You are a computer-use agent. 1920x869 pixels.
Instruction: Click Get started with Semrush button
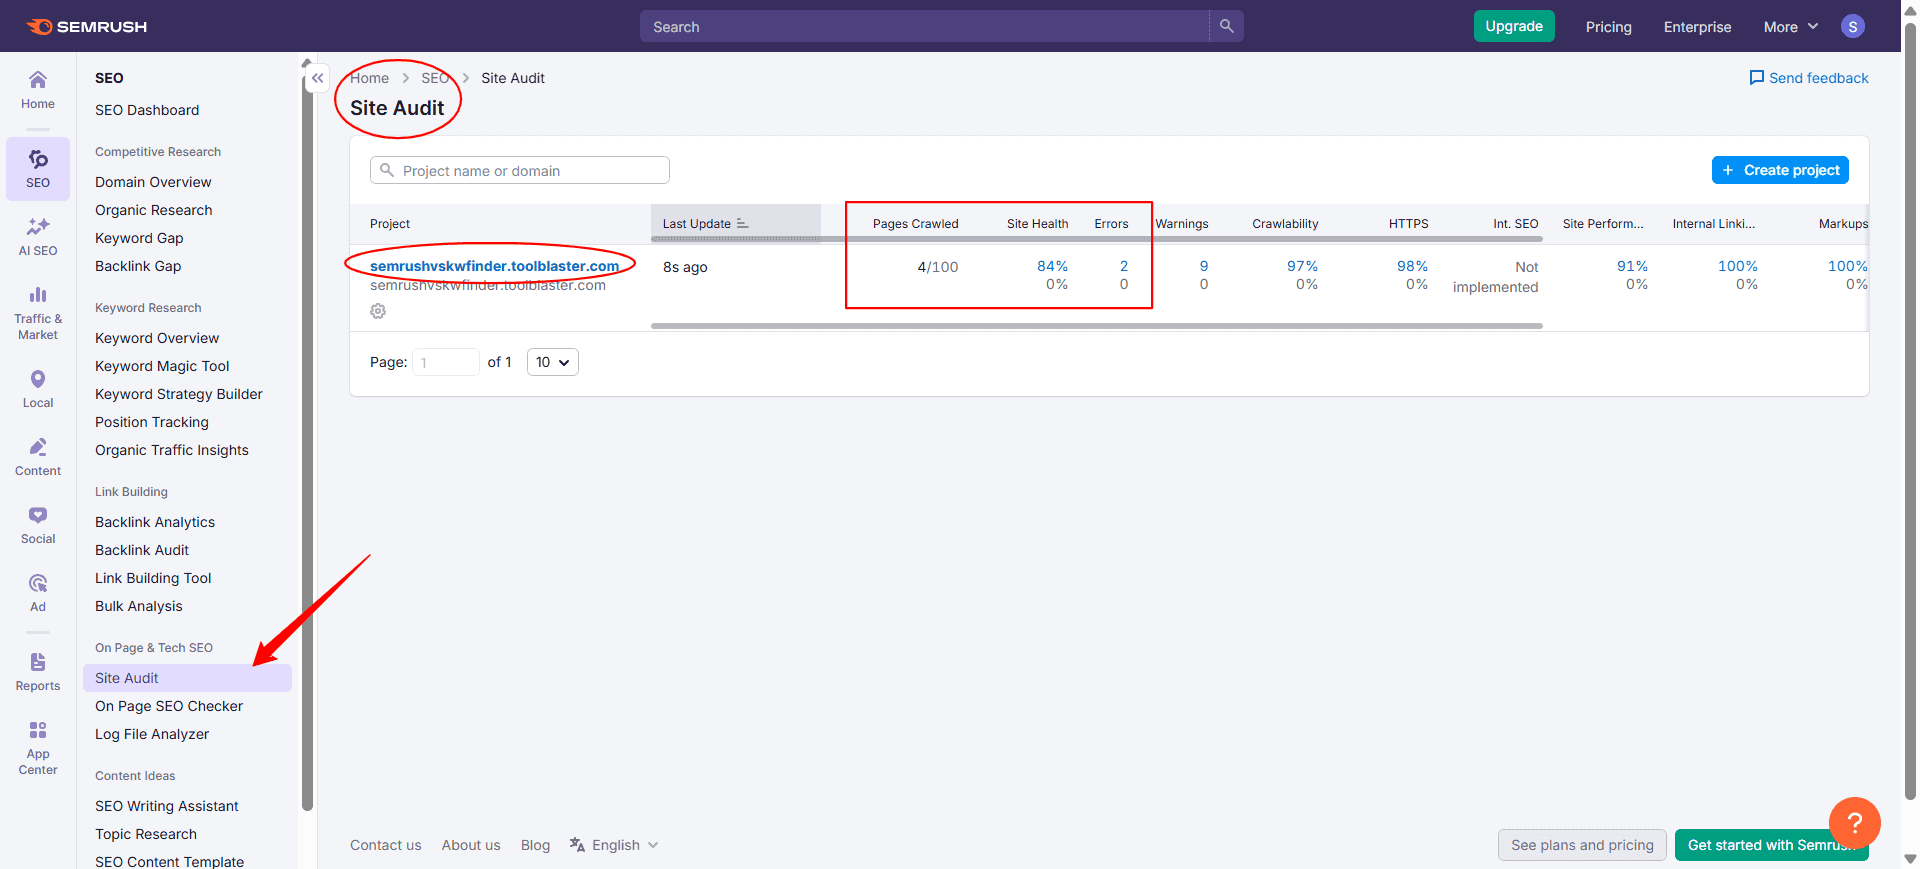1771,845
